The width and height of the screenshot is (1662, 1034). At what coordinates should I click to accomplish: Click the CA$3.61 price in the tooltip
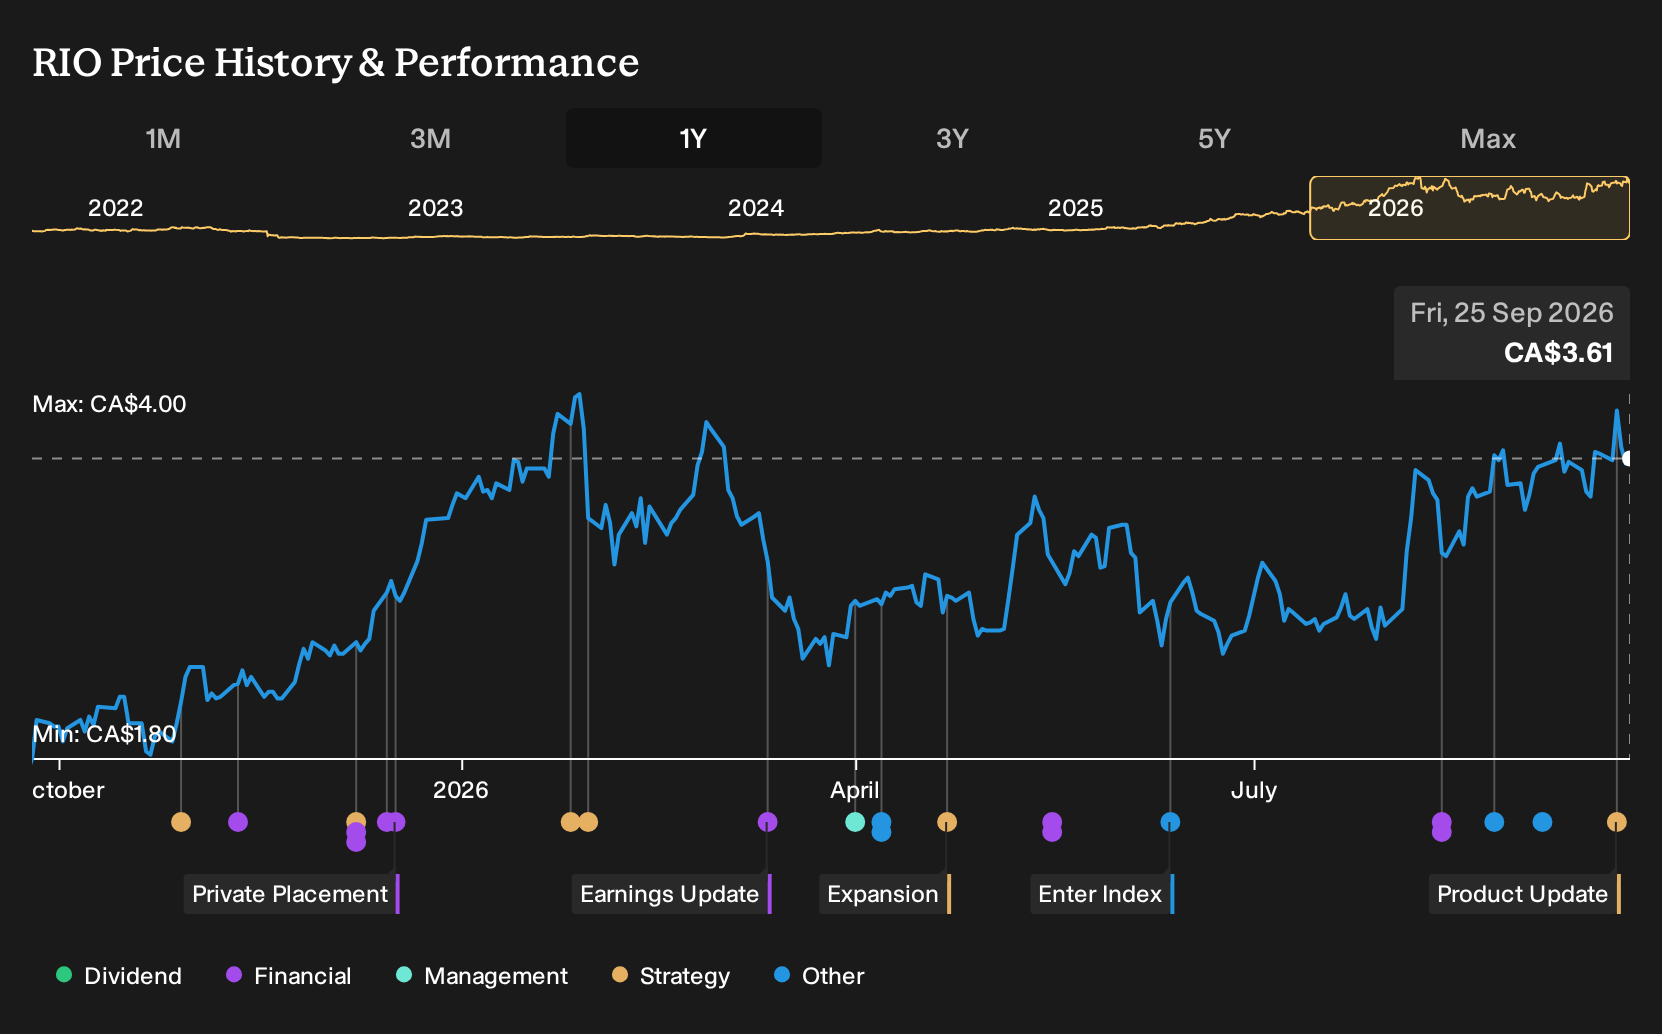pyautogui.click(x=1558, y=353)
